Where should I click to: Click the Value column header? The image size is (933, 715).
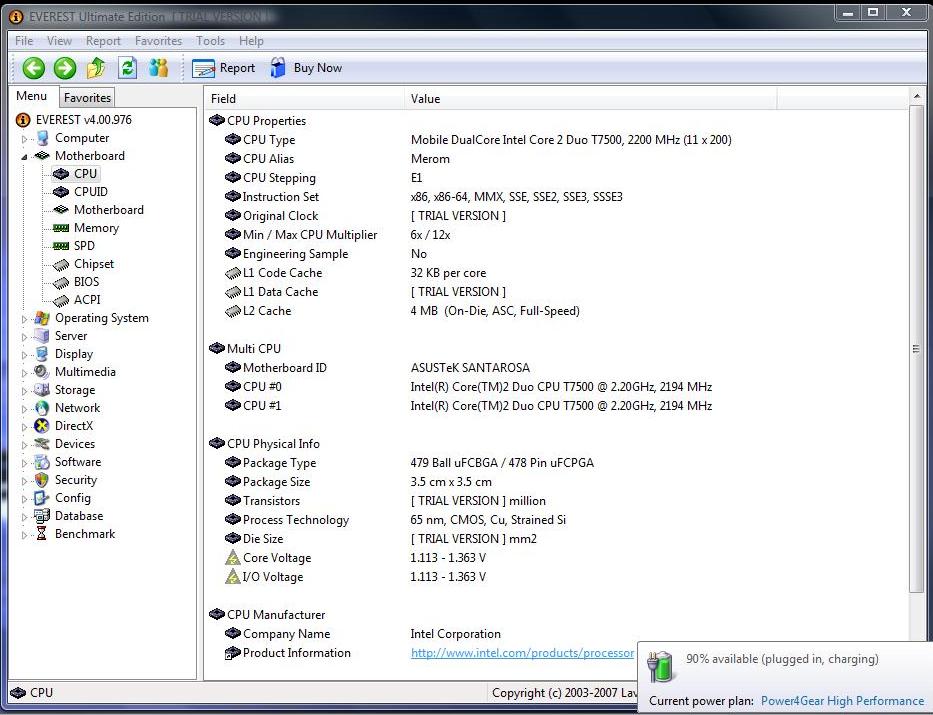[591, 99]
